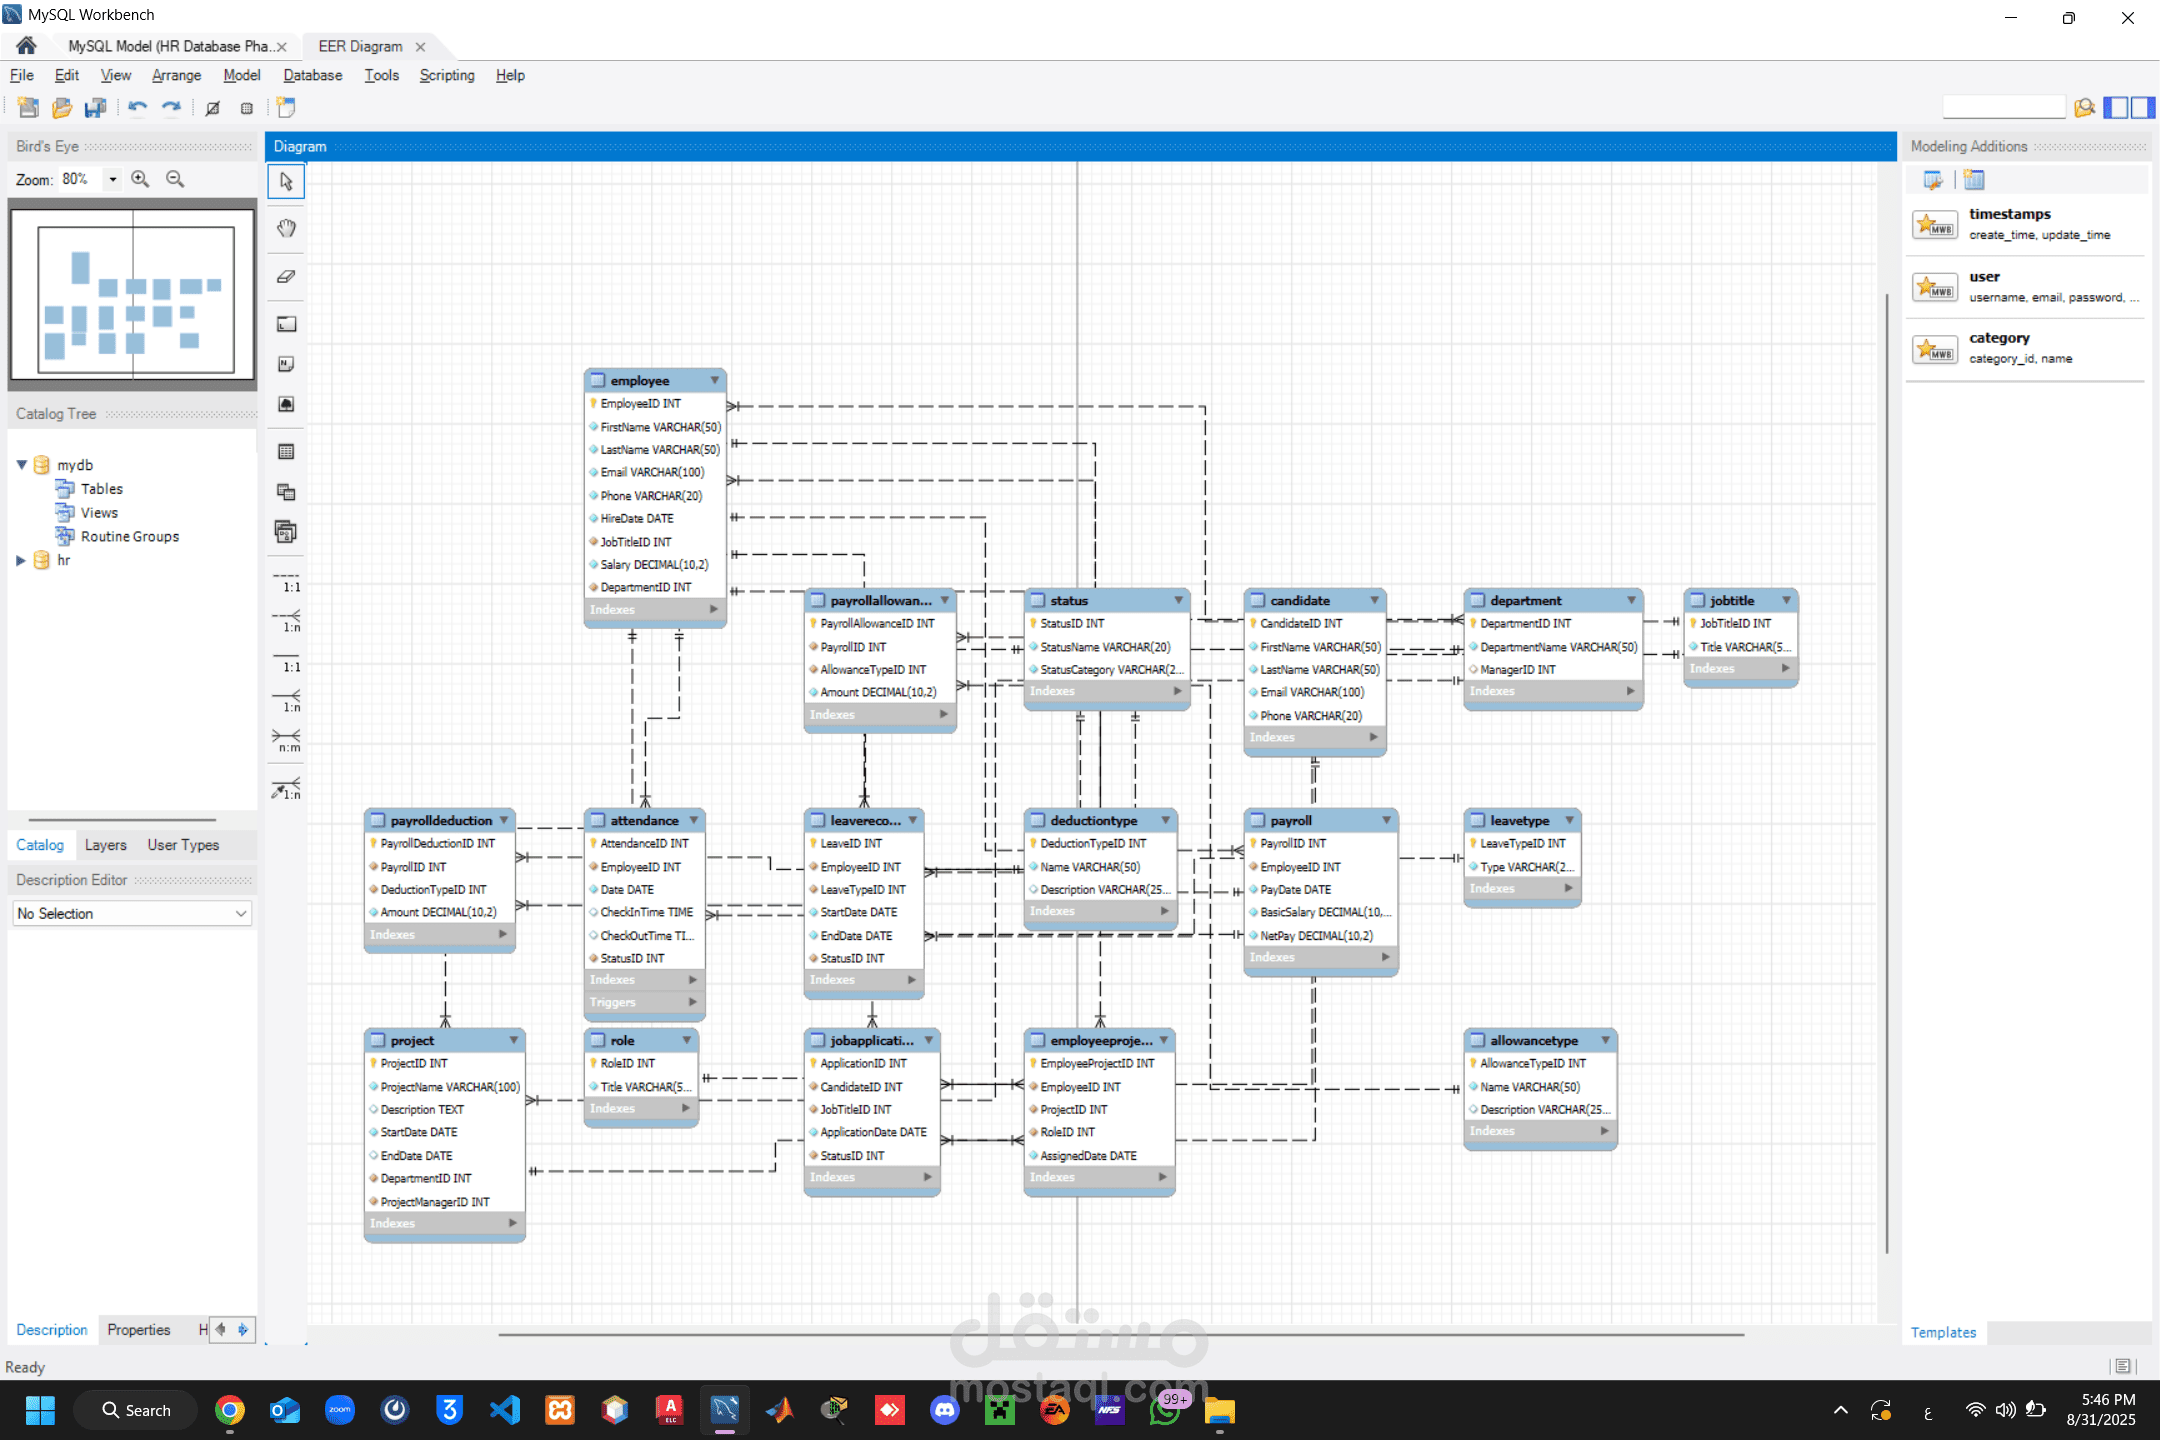Screen dimensions: 2160x1440
Task: Switch to the User Types tab
Action: point(183,845)
